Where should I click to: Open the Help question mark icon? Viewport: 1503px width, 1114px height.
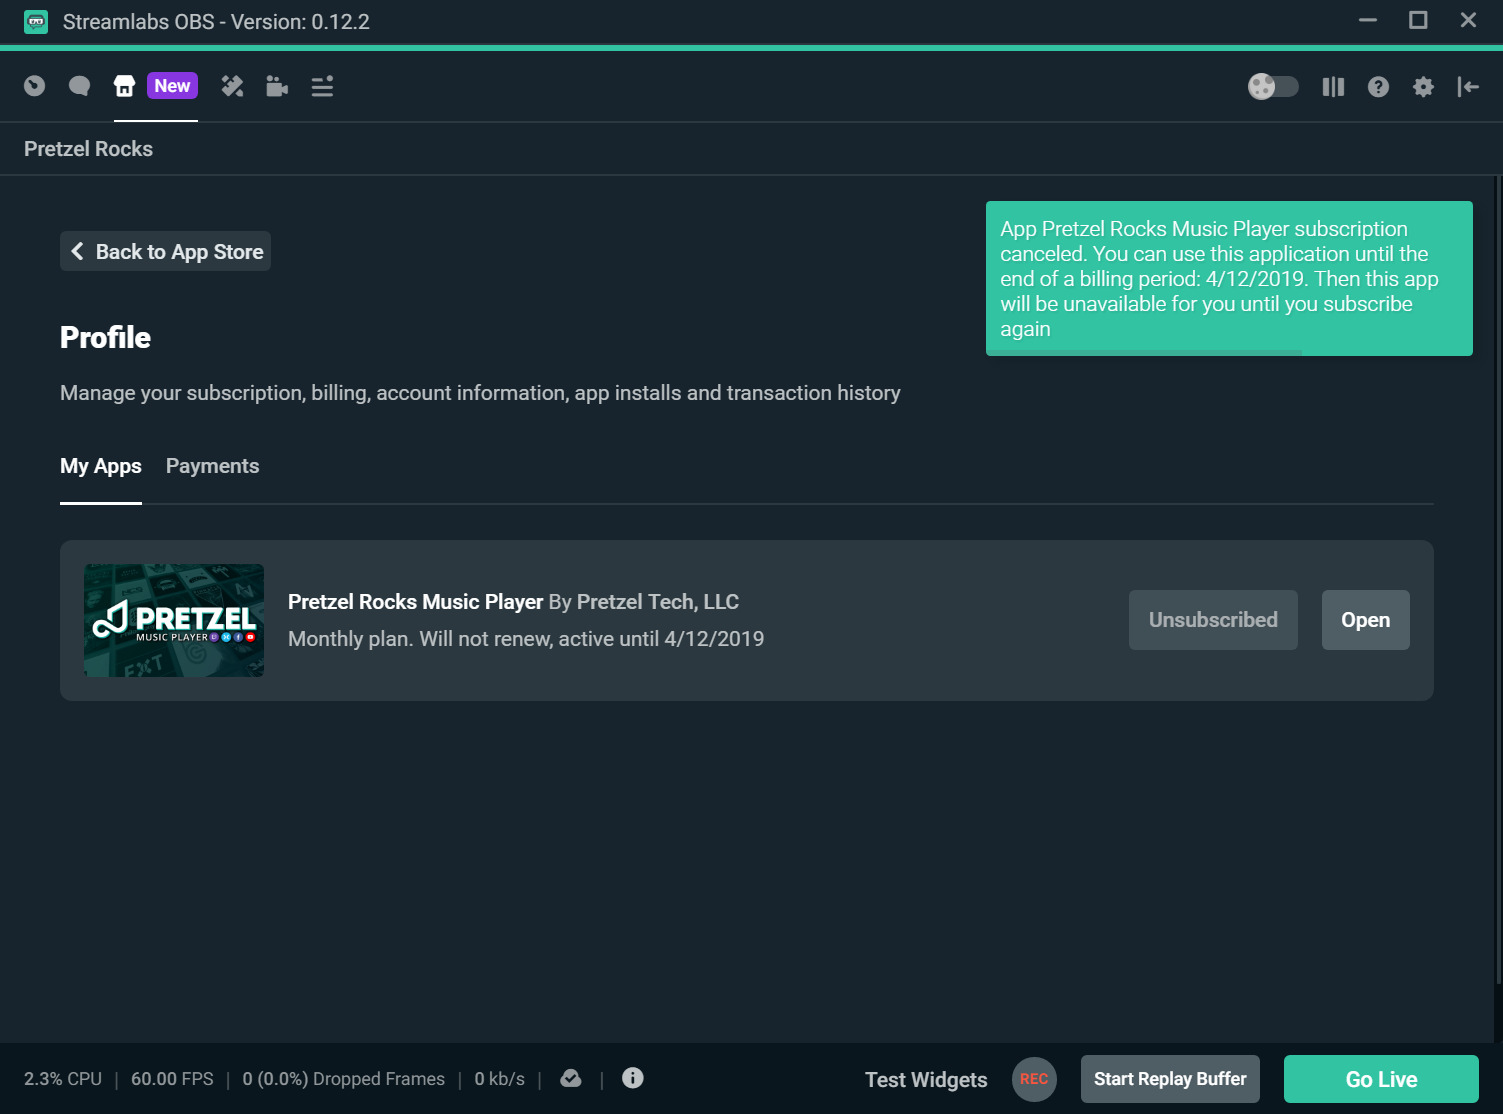click(x=1378, y=87)
